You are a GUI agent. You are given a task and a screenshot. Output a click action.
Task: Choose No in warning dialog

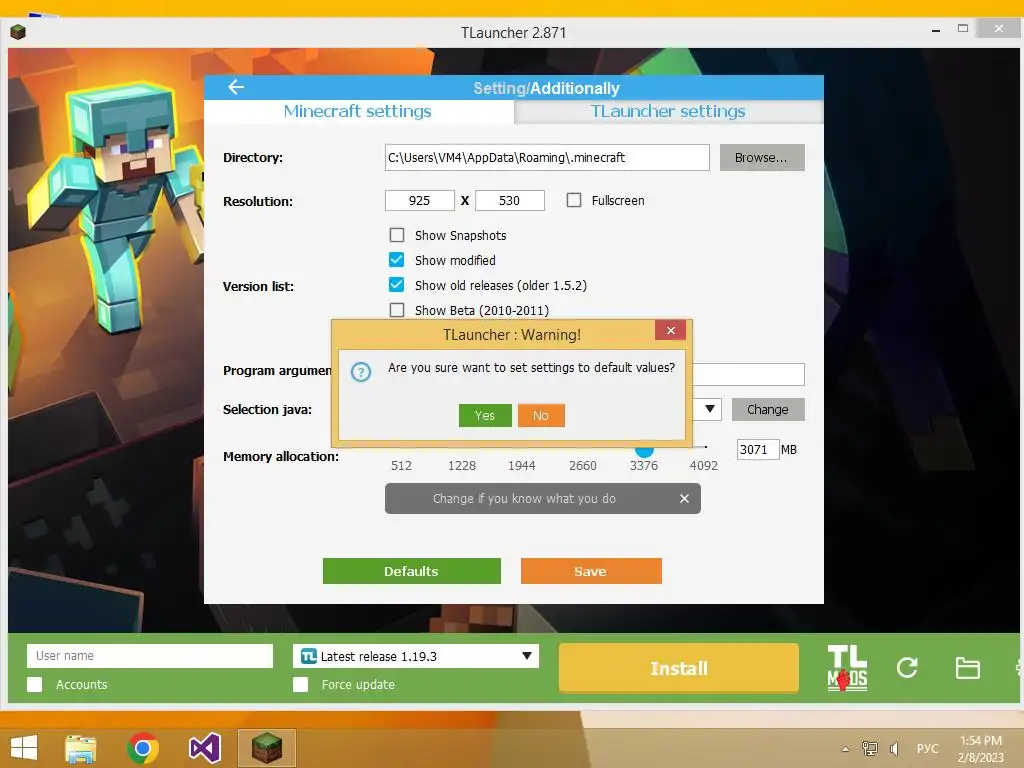(541, 415)
